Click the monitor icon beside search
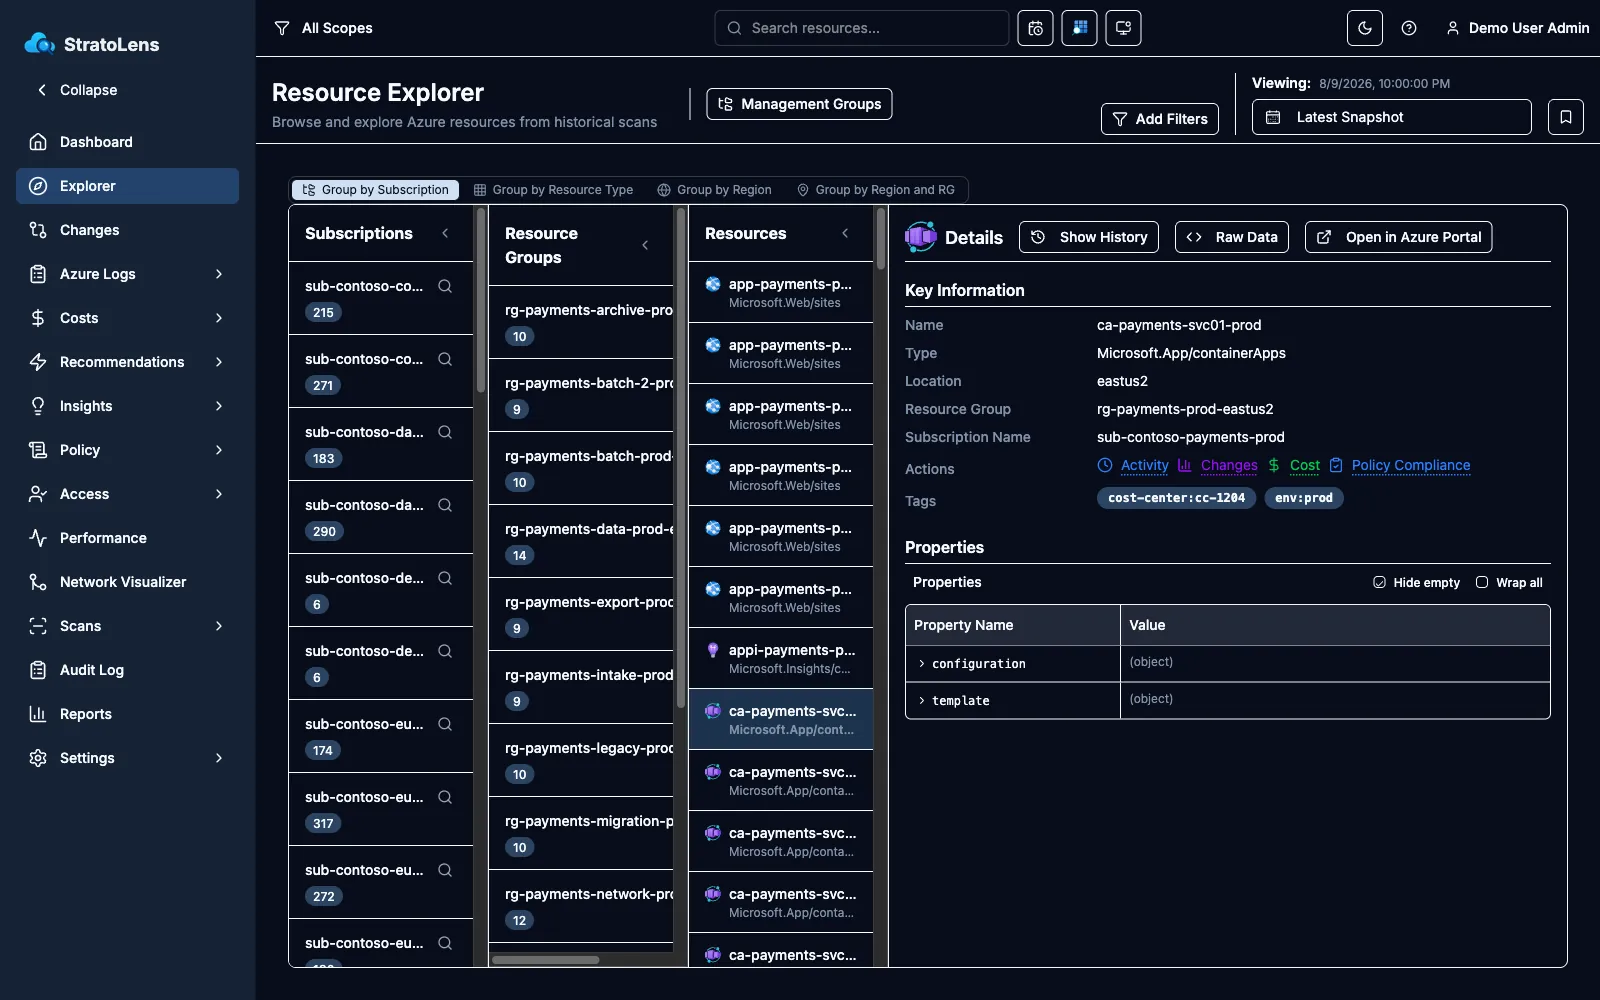 (1123, 28)
